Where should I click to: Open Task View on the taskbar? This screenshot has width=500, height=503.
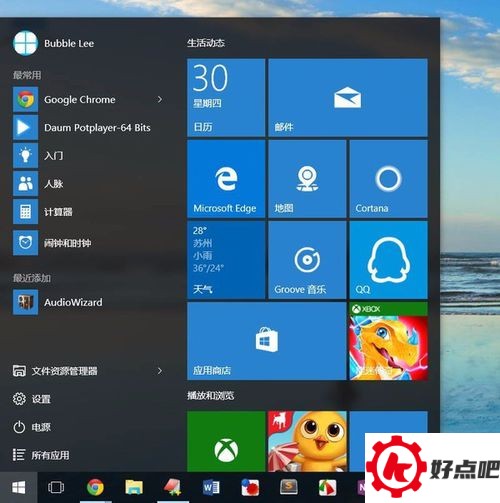point(56,488)
